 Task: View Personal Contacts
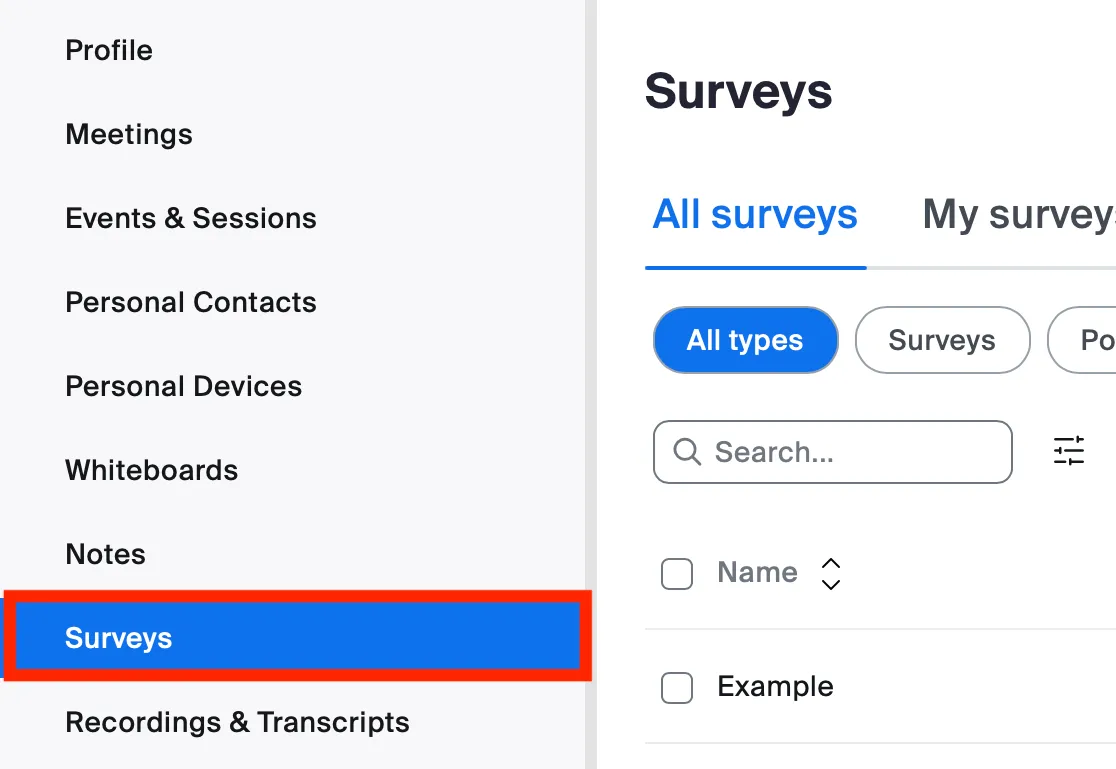[x=190, y=302]
